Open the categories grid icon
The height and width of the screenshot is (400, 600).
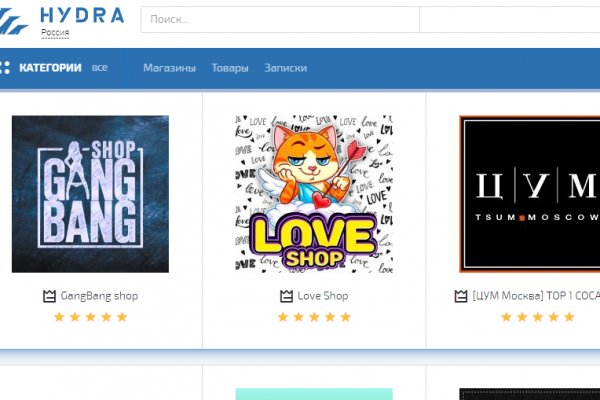point(5,68)
